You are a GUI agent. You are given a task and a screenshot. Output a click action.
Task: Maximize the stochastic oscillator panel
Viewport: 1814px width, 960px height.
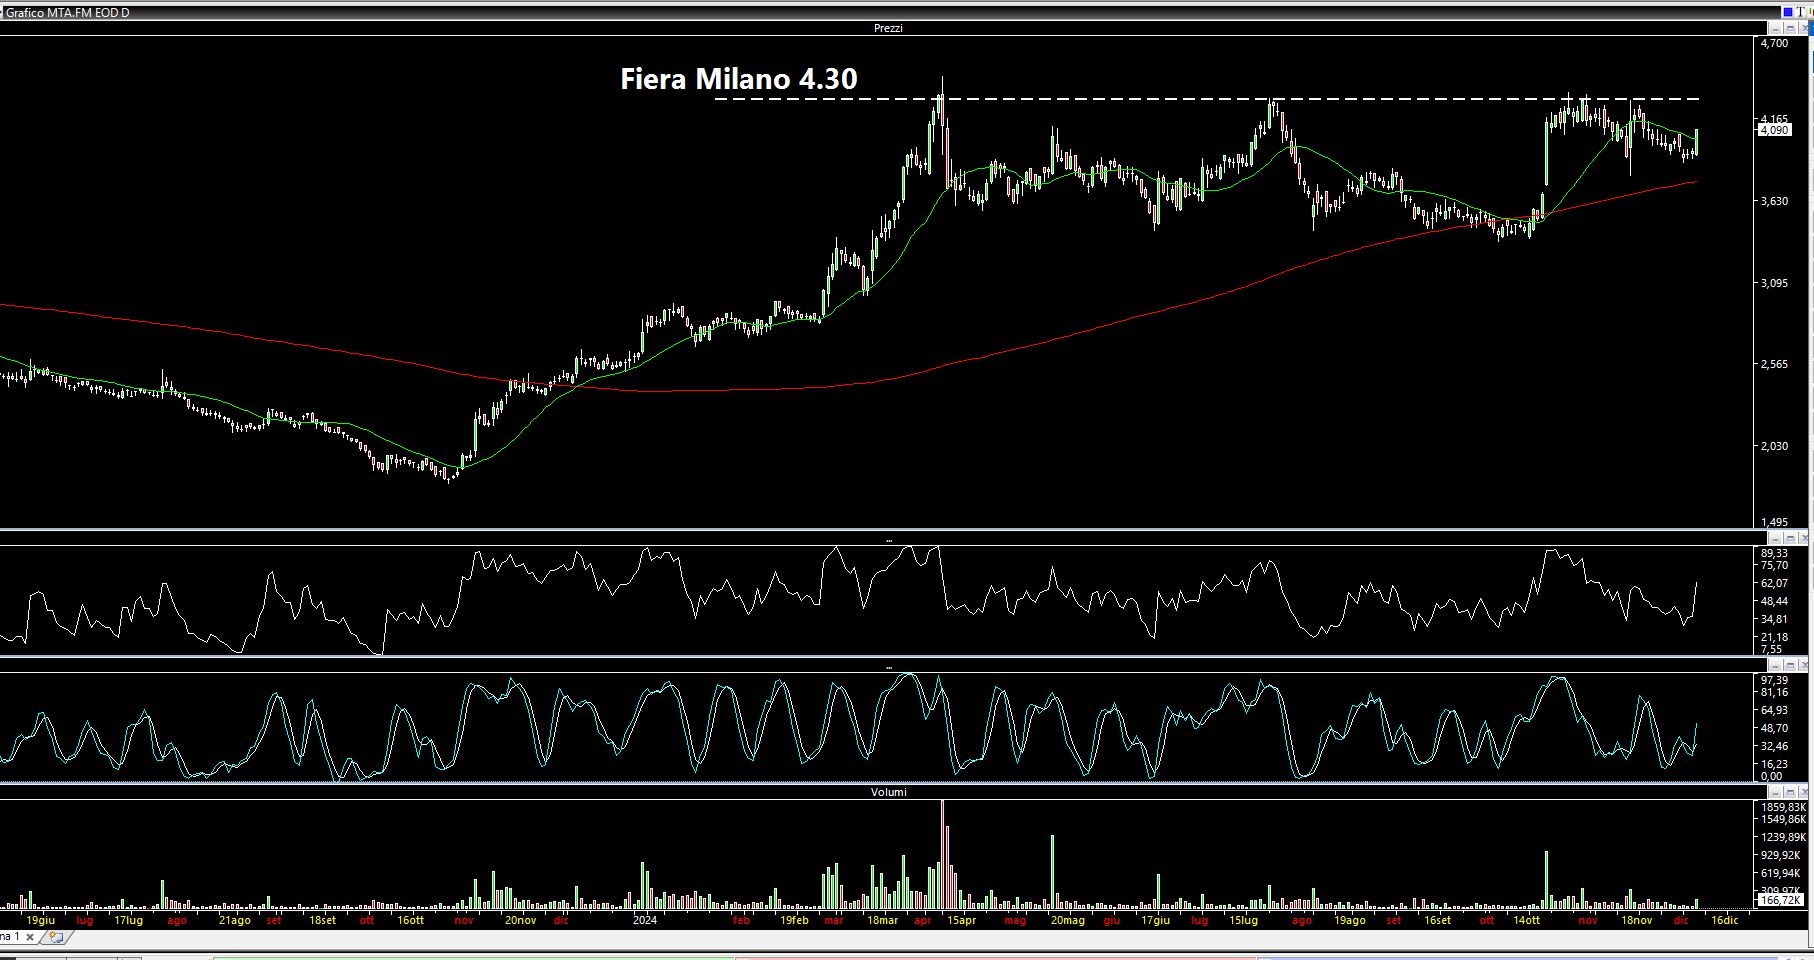pyautogui.click(x=1790, y=665)
